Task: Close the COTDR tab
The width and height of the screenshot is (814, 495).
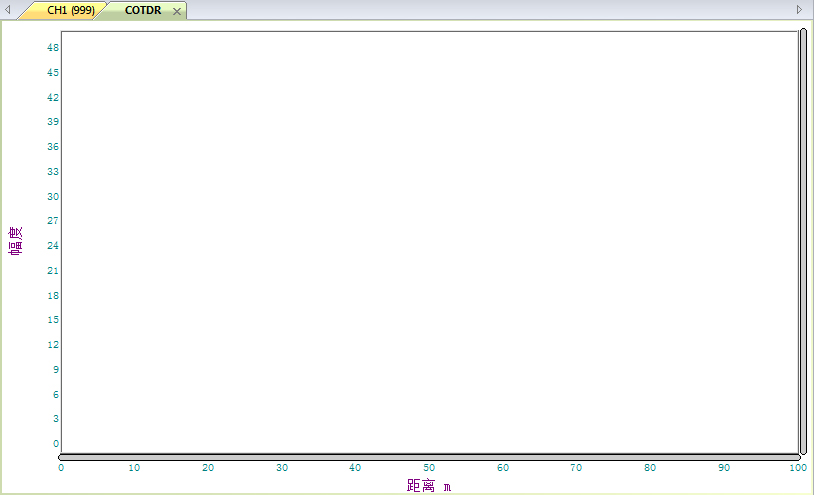Action: (x=177, y=11)
